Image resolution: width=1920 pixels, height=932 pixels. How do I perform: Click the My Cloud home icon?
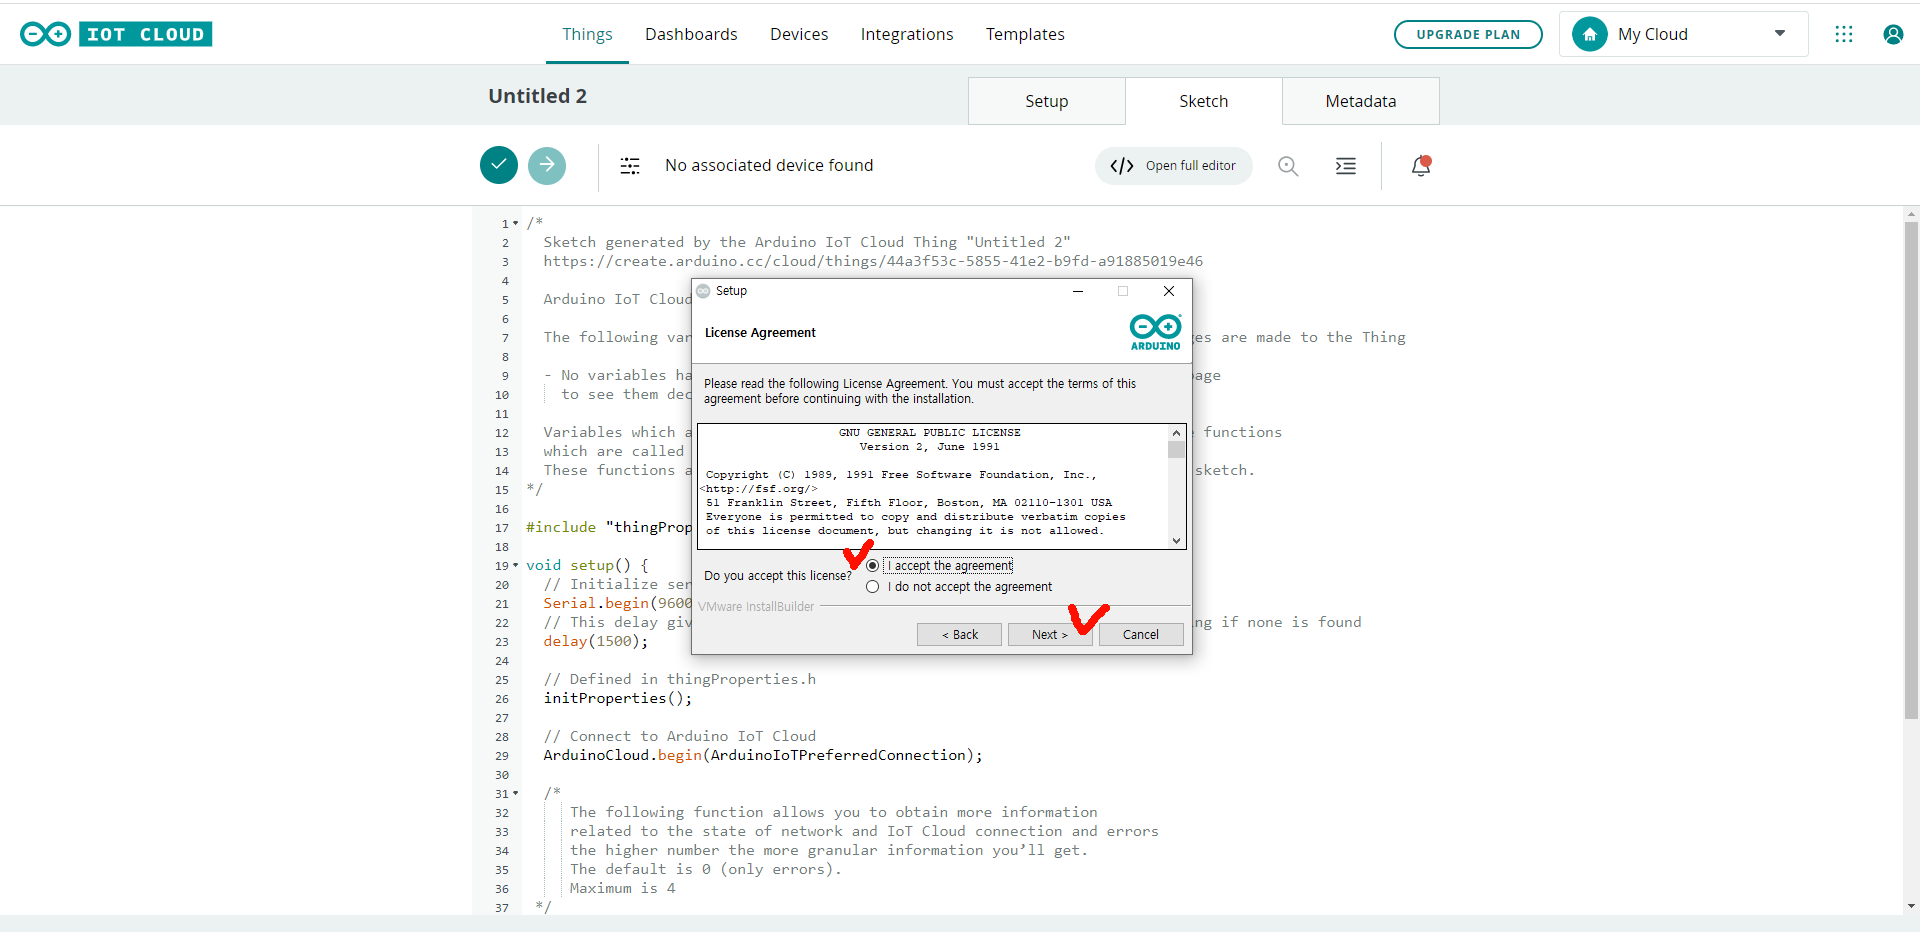point(1590,34)
